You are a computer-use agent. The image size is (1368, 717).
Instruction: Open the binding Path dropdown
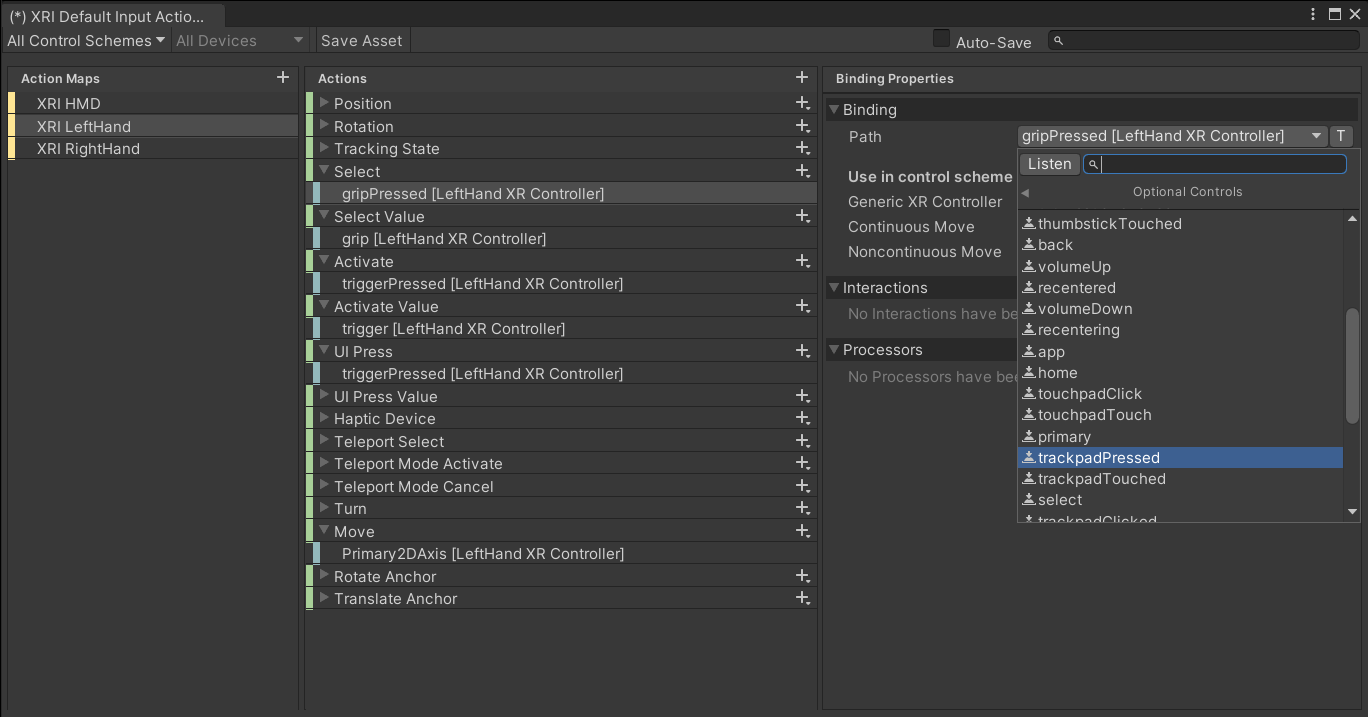tap(1171, 137)
